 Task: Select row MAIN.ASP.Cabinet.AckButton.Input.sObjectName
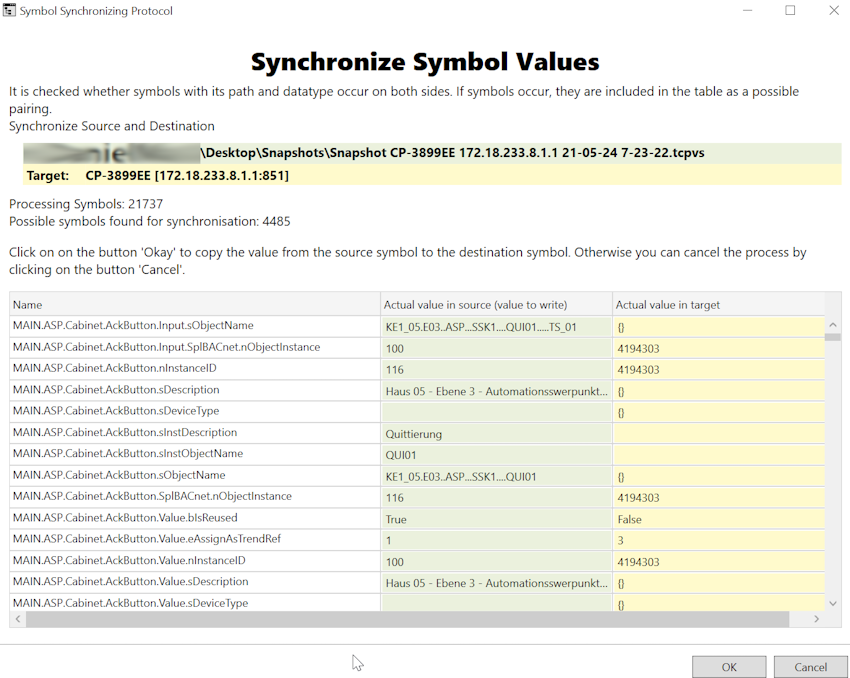(x=417, y=327)
